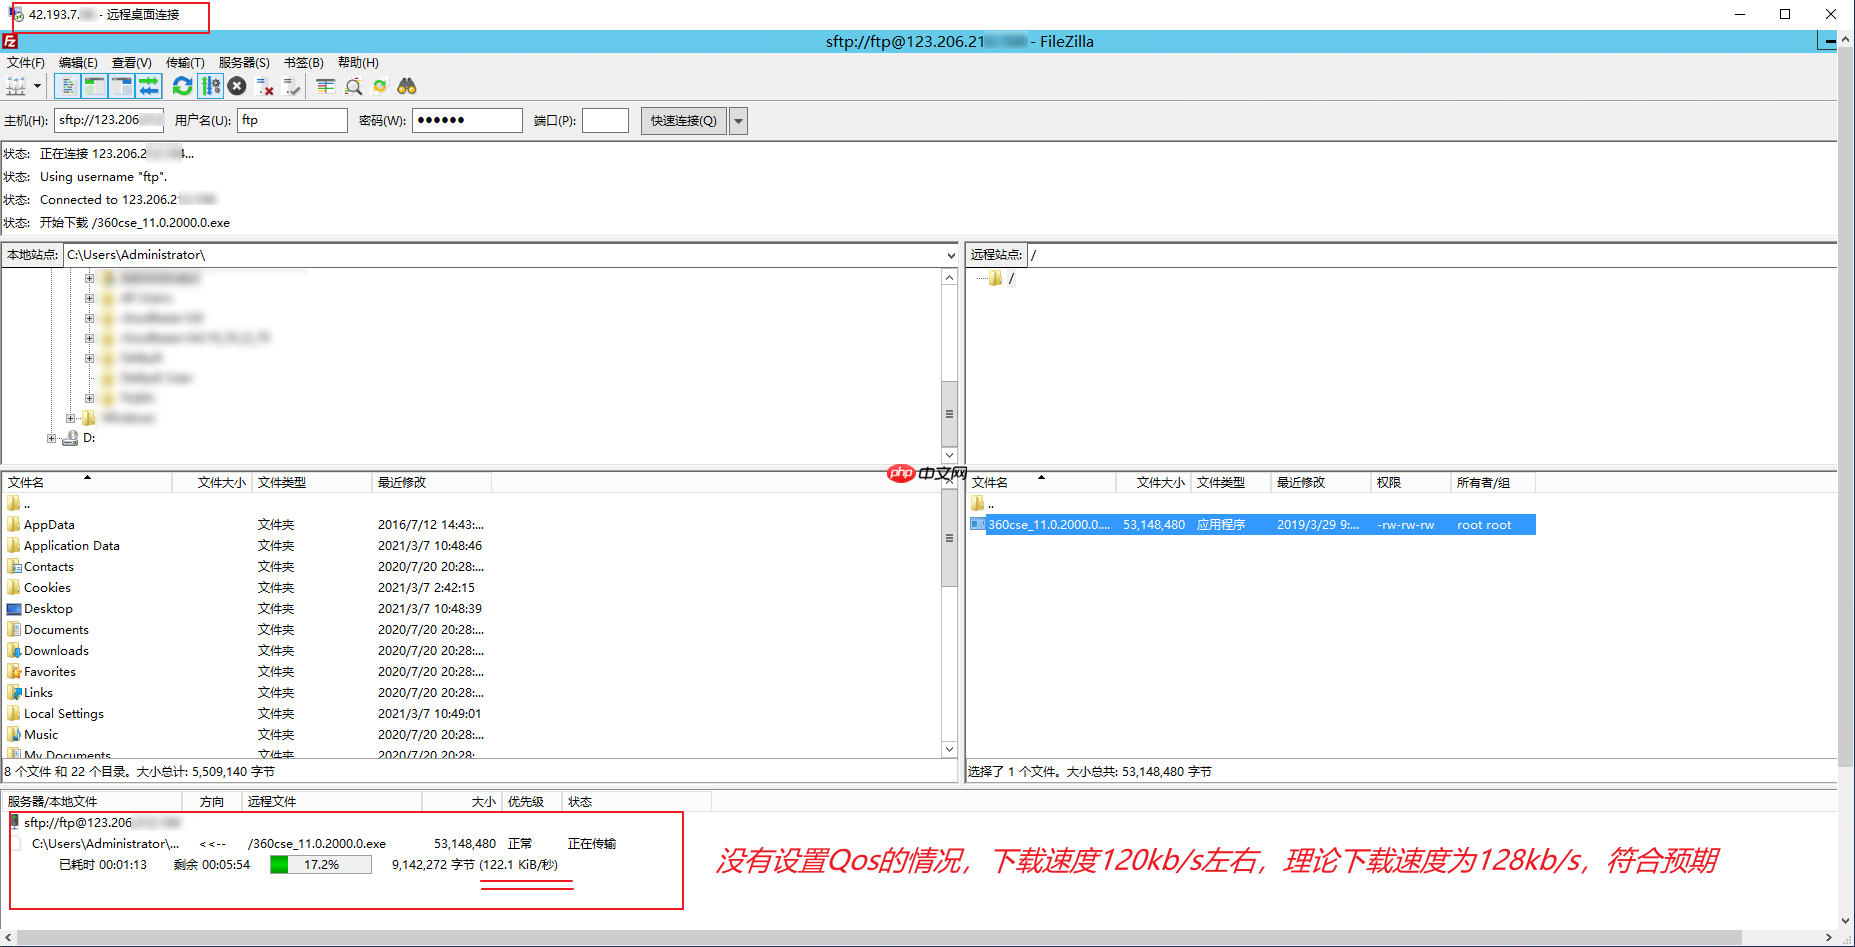Viewport: 1855px width, 947px height.
Task: Toggle processing of the transfer queue
Action: [210, 86]
